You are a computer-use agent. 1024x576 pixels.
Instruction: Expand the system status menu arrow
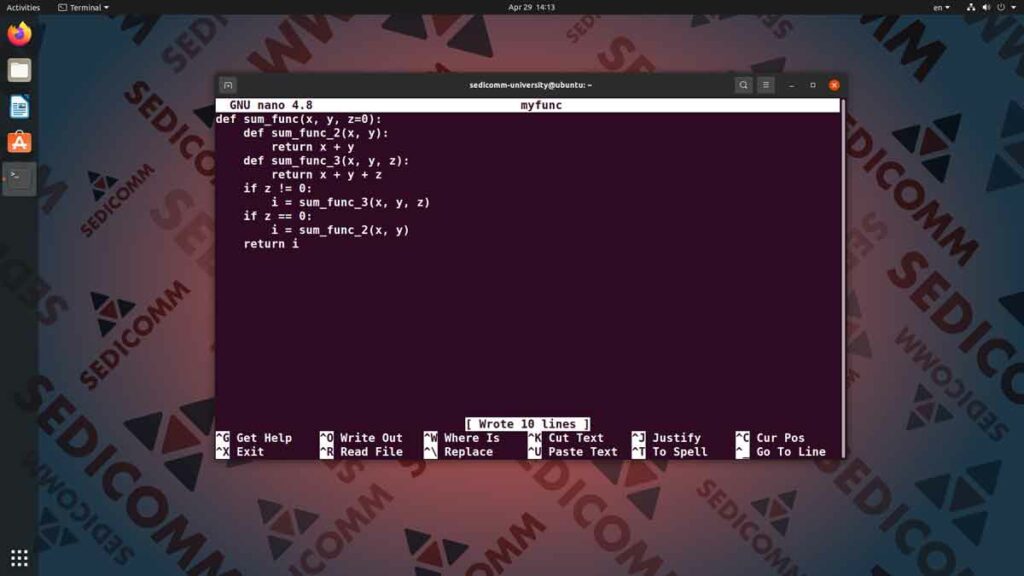point(1014,7)
